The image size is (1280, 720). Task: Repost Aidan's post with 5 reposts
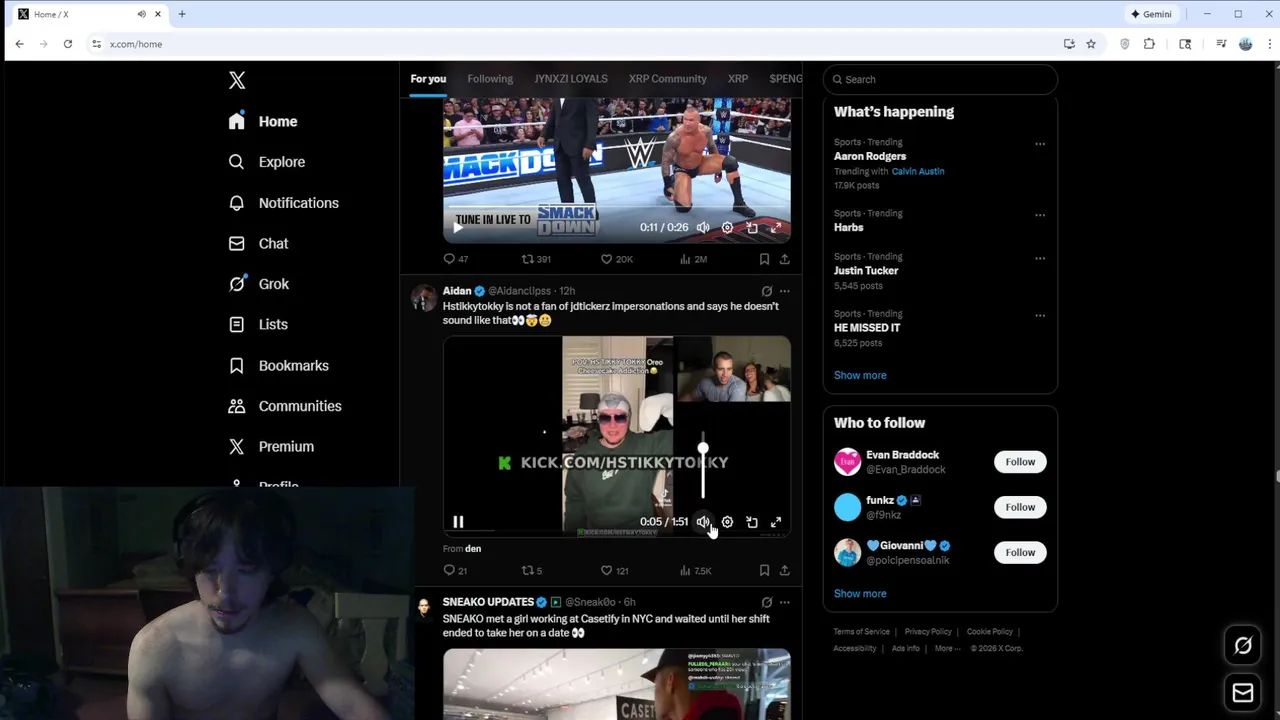532,571
